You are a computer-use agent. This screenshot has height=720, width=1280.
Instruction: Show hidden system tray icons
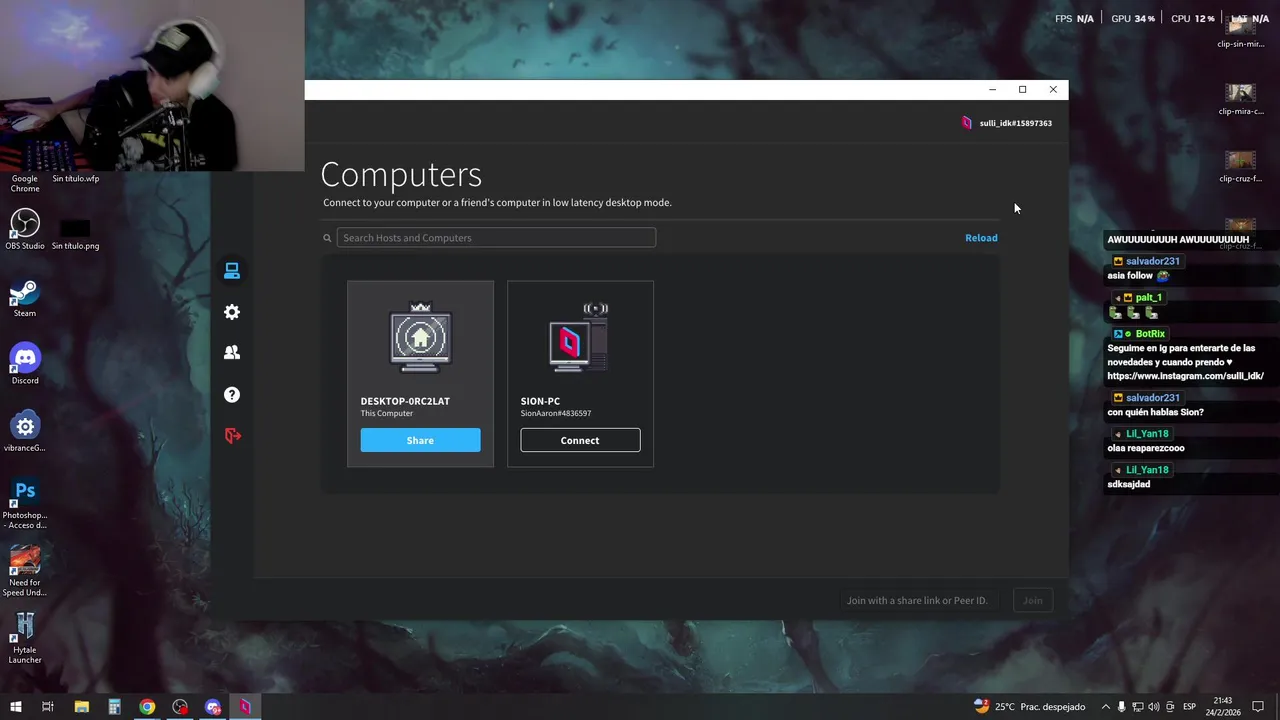(1105, 707)
